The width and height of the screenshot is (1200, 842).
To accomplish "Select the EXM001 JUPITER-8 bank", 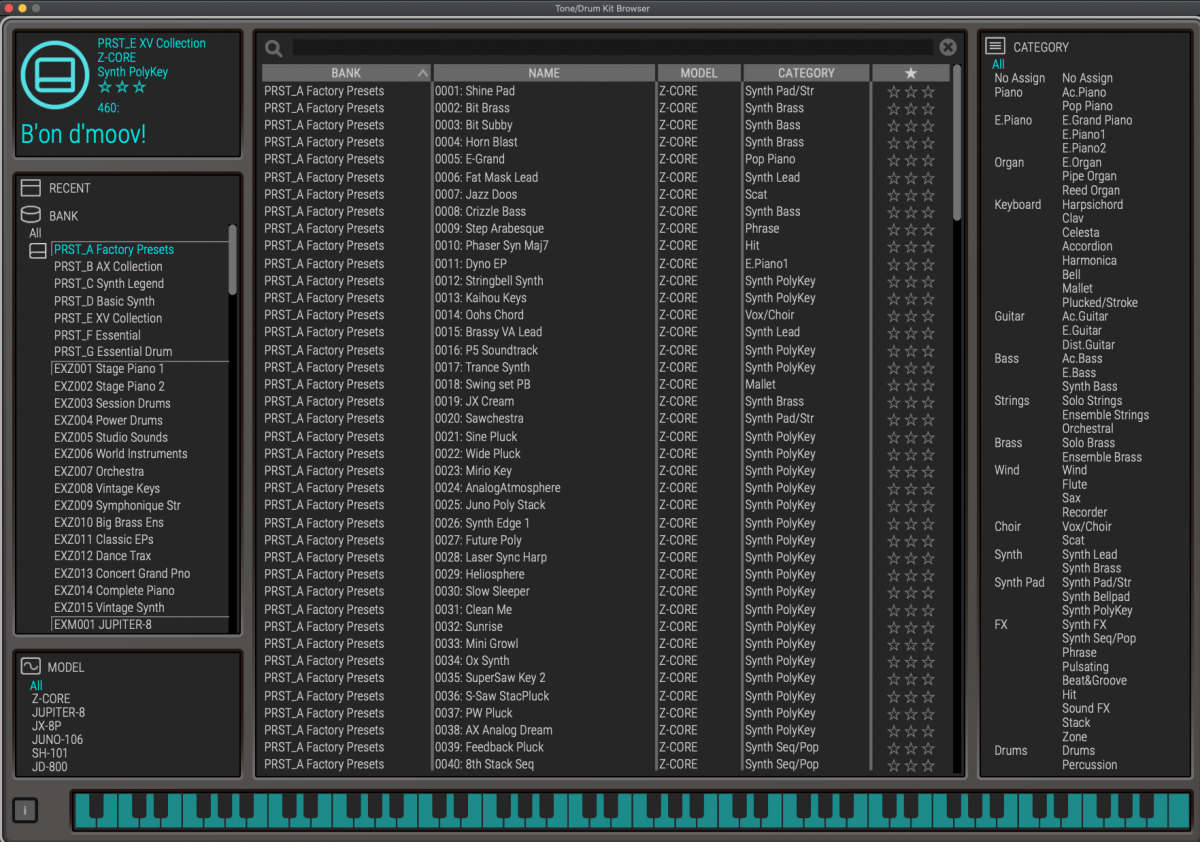I will (x=103, y=625).
